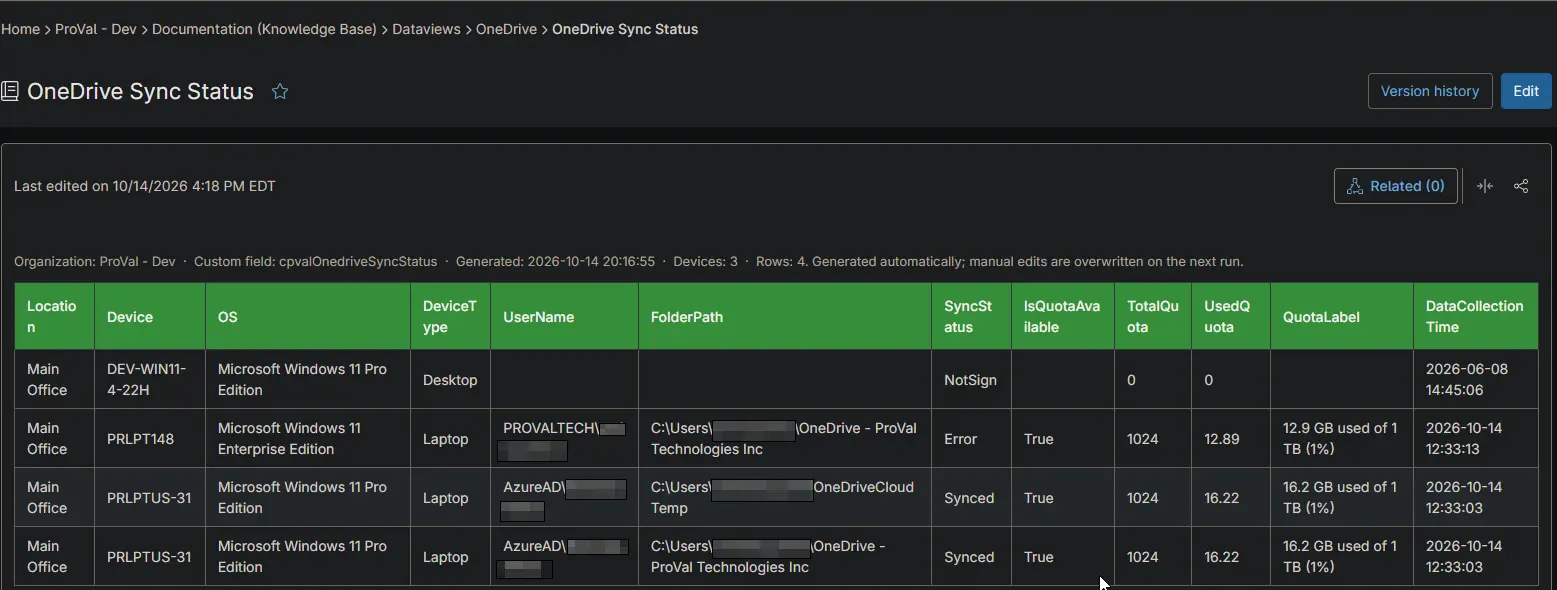This screenshot has height=590, width=1557.
Task: Click the OneDriveCloud Temp folder path cell
Action: [x=785, y=497]
